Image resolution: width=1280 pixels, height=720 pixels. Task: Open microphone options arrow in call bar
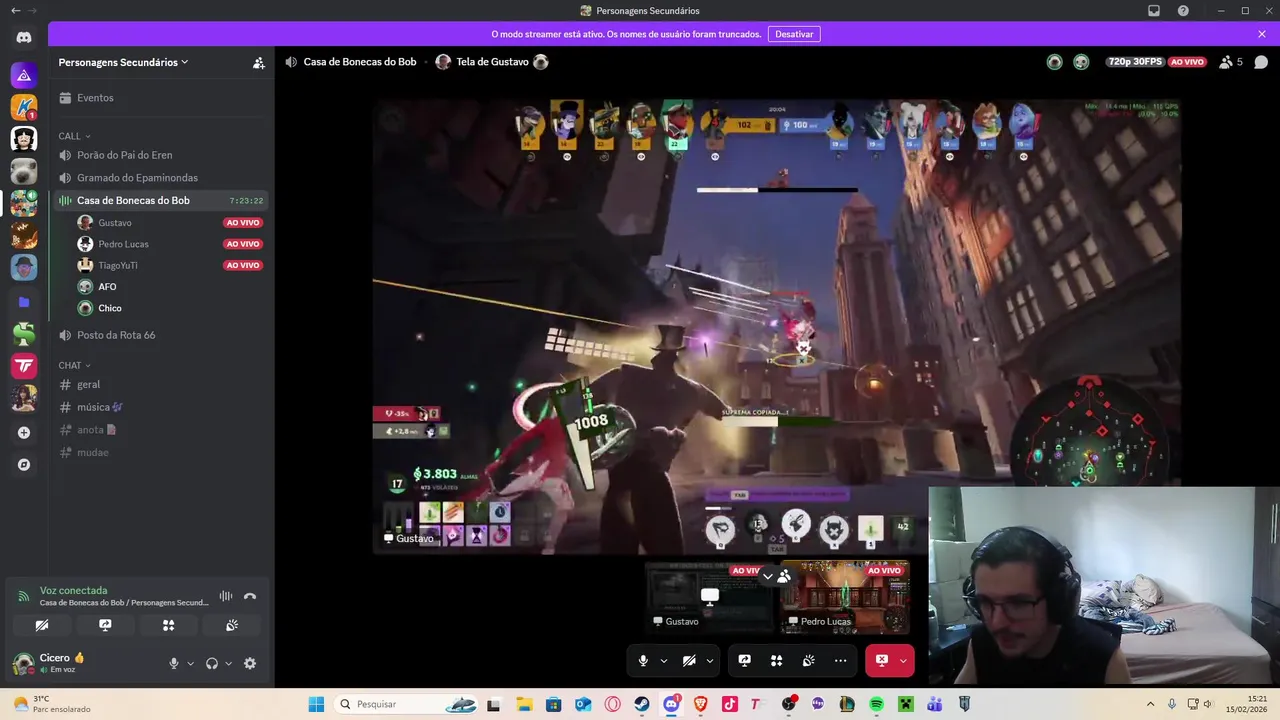pos(663,661)
